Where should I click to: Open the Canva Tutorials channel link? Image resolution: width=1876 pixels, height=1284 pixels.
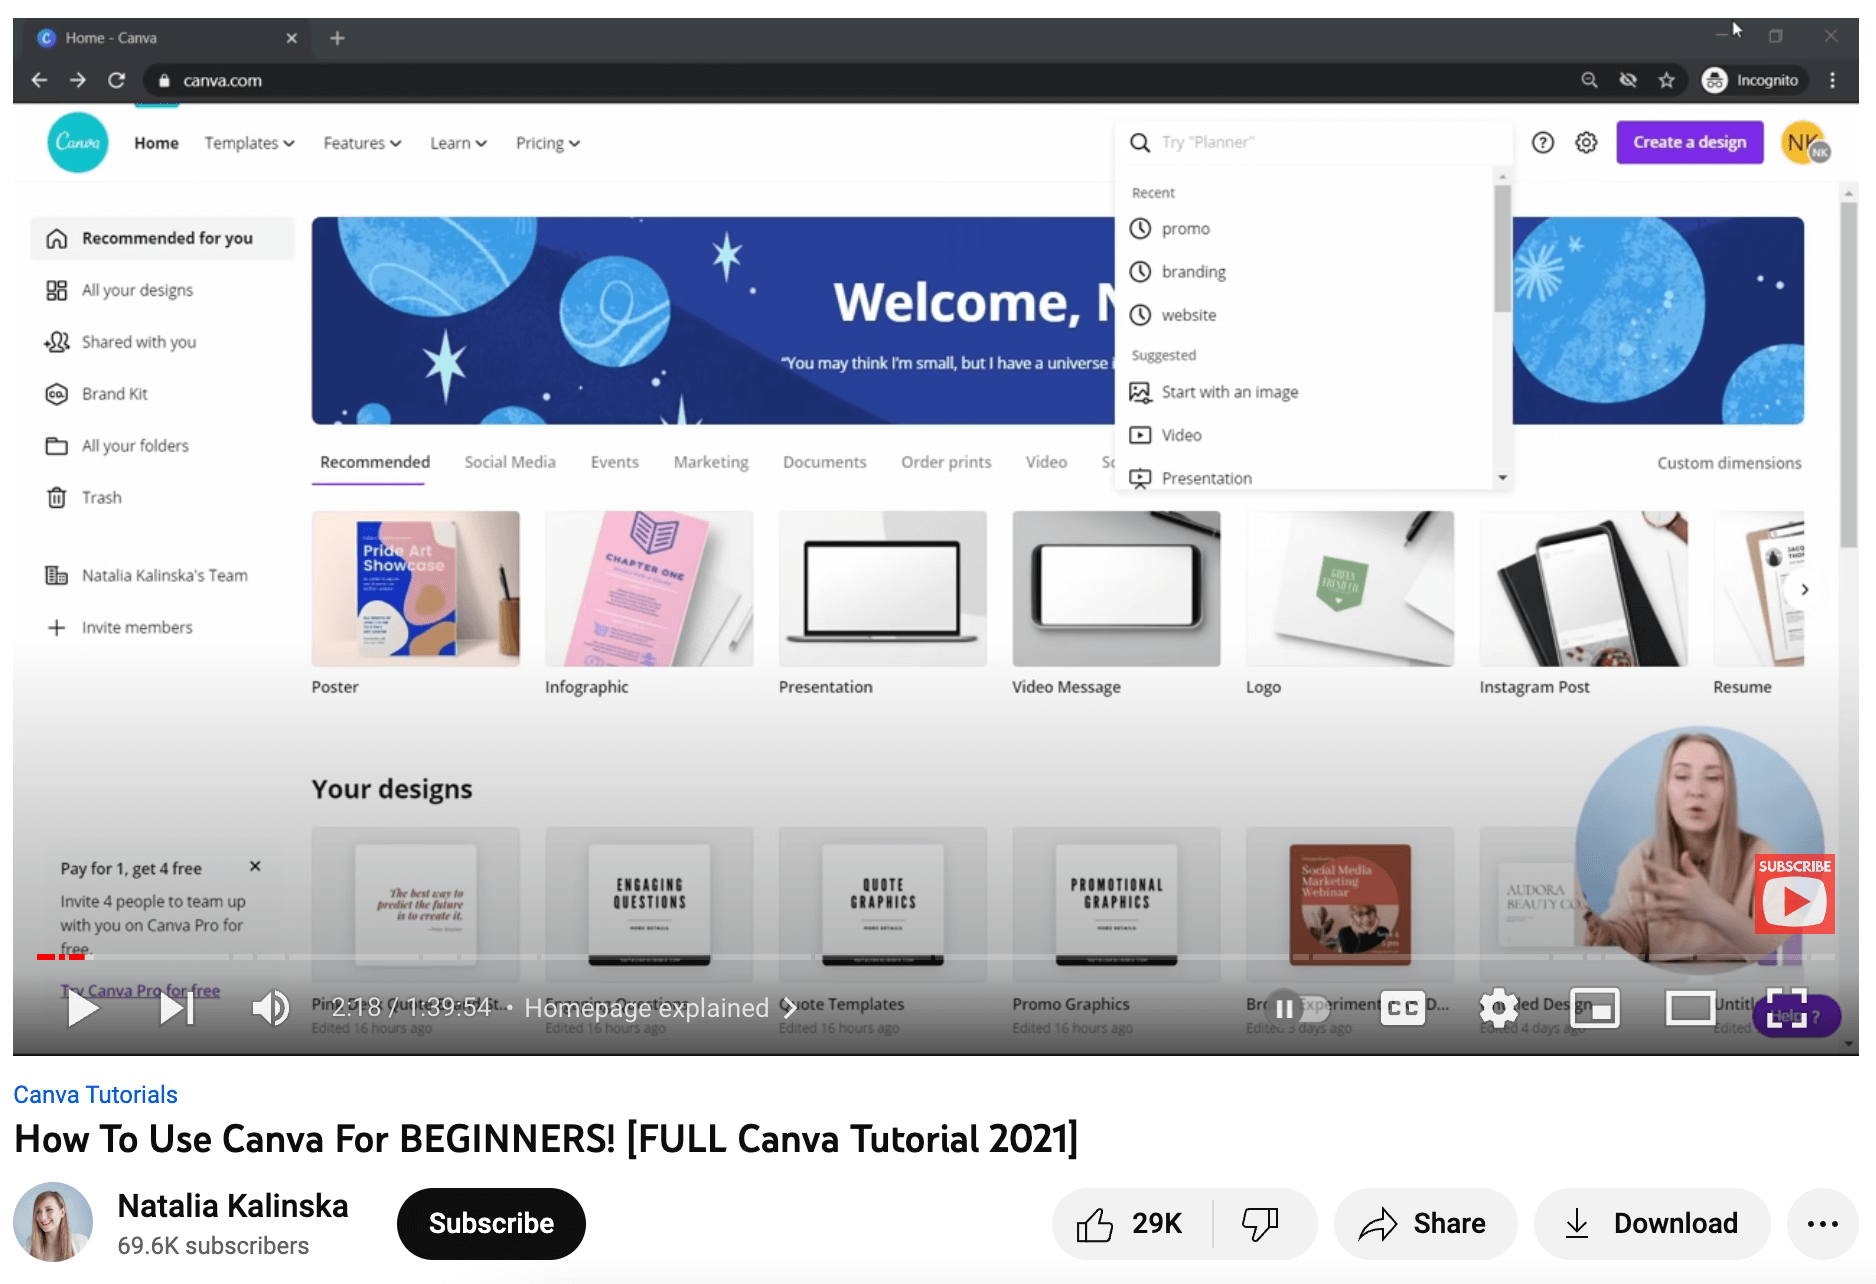[x=96, y=1094]
